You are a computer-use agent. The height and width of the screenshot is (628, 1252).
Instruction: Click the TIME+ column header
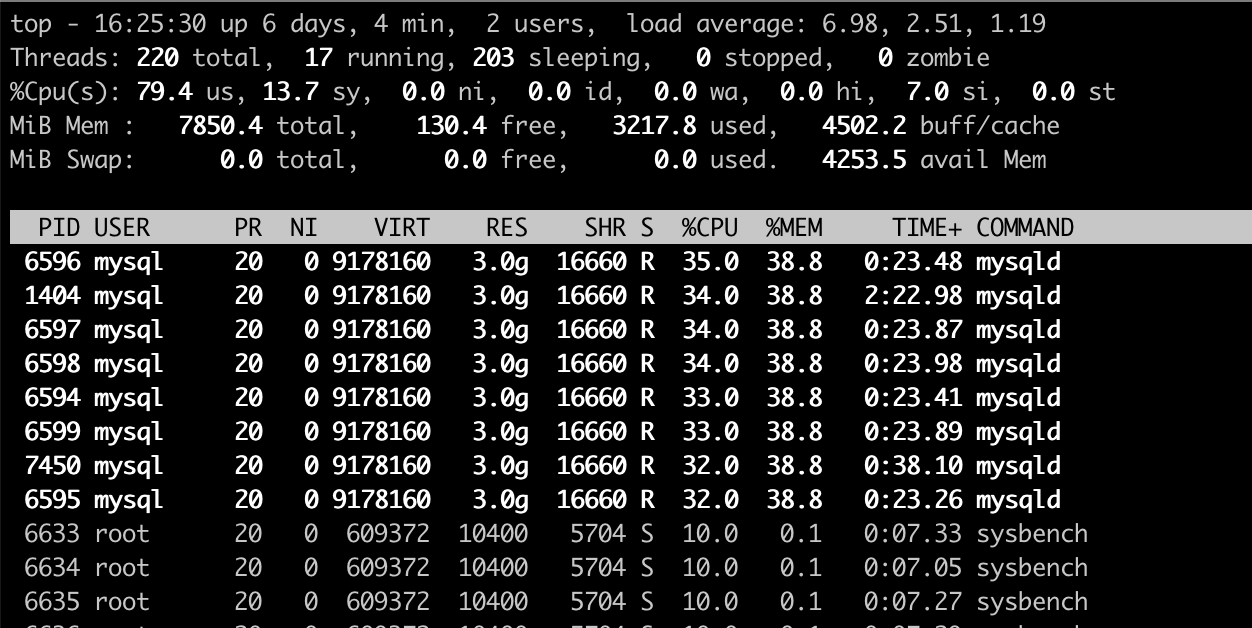927,228
